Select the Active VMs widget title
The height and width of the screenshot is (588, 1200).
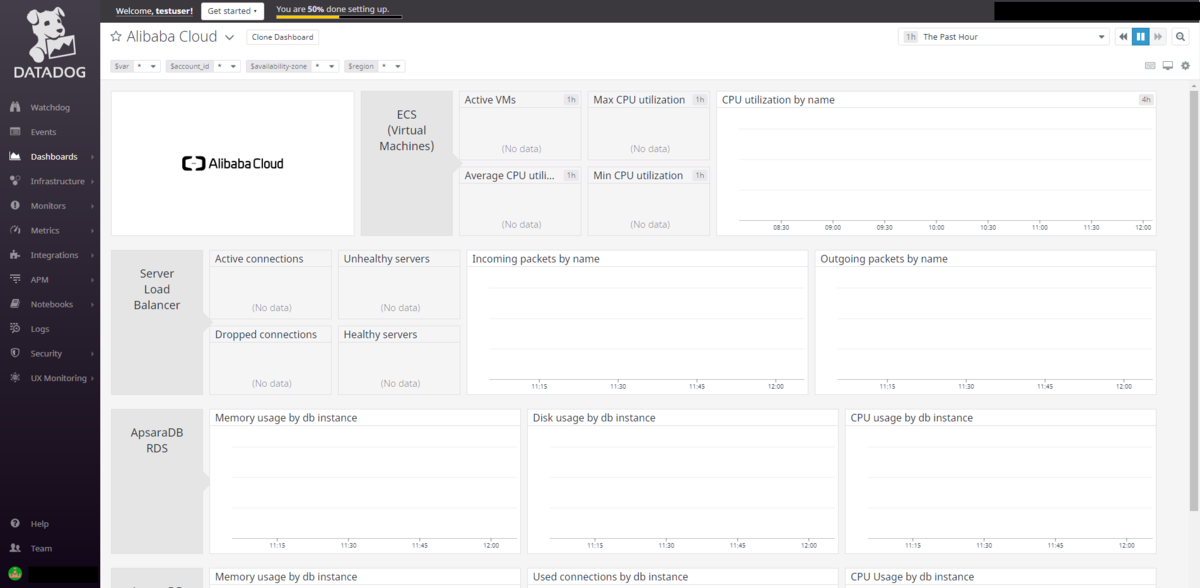point(490,100)
